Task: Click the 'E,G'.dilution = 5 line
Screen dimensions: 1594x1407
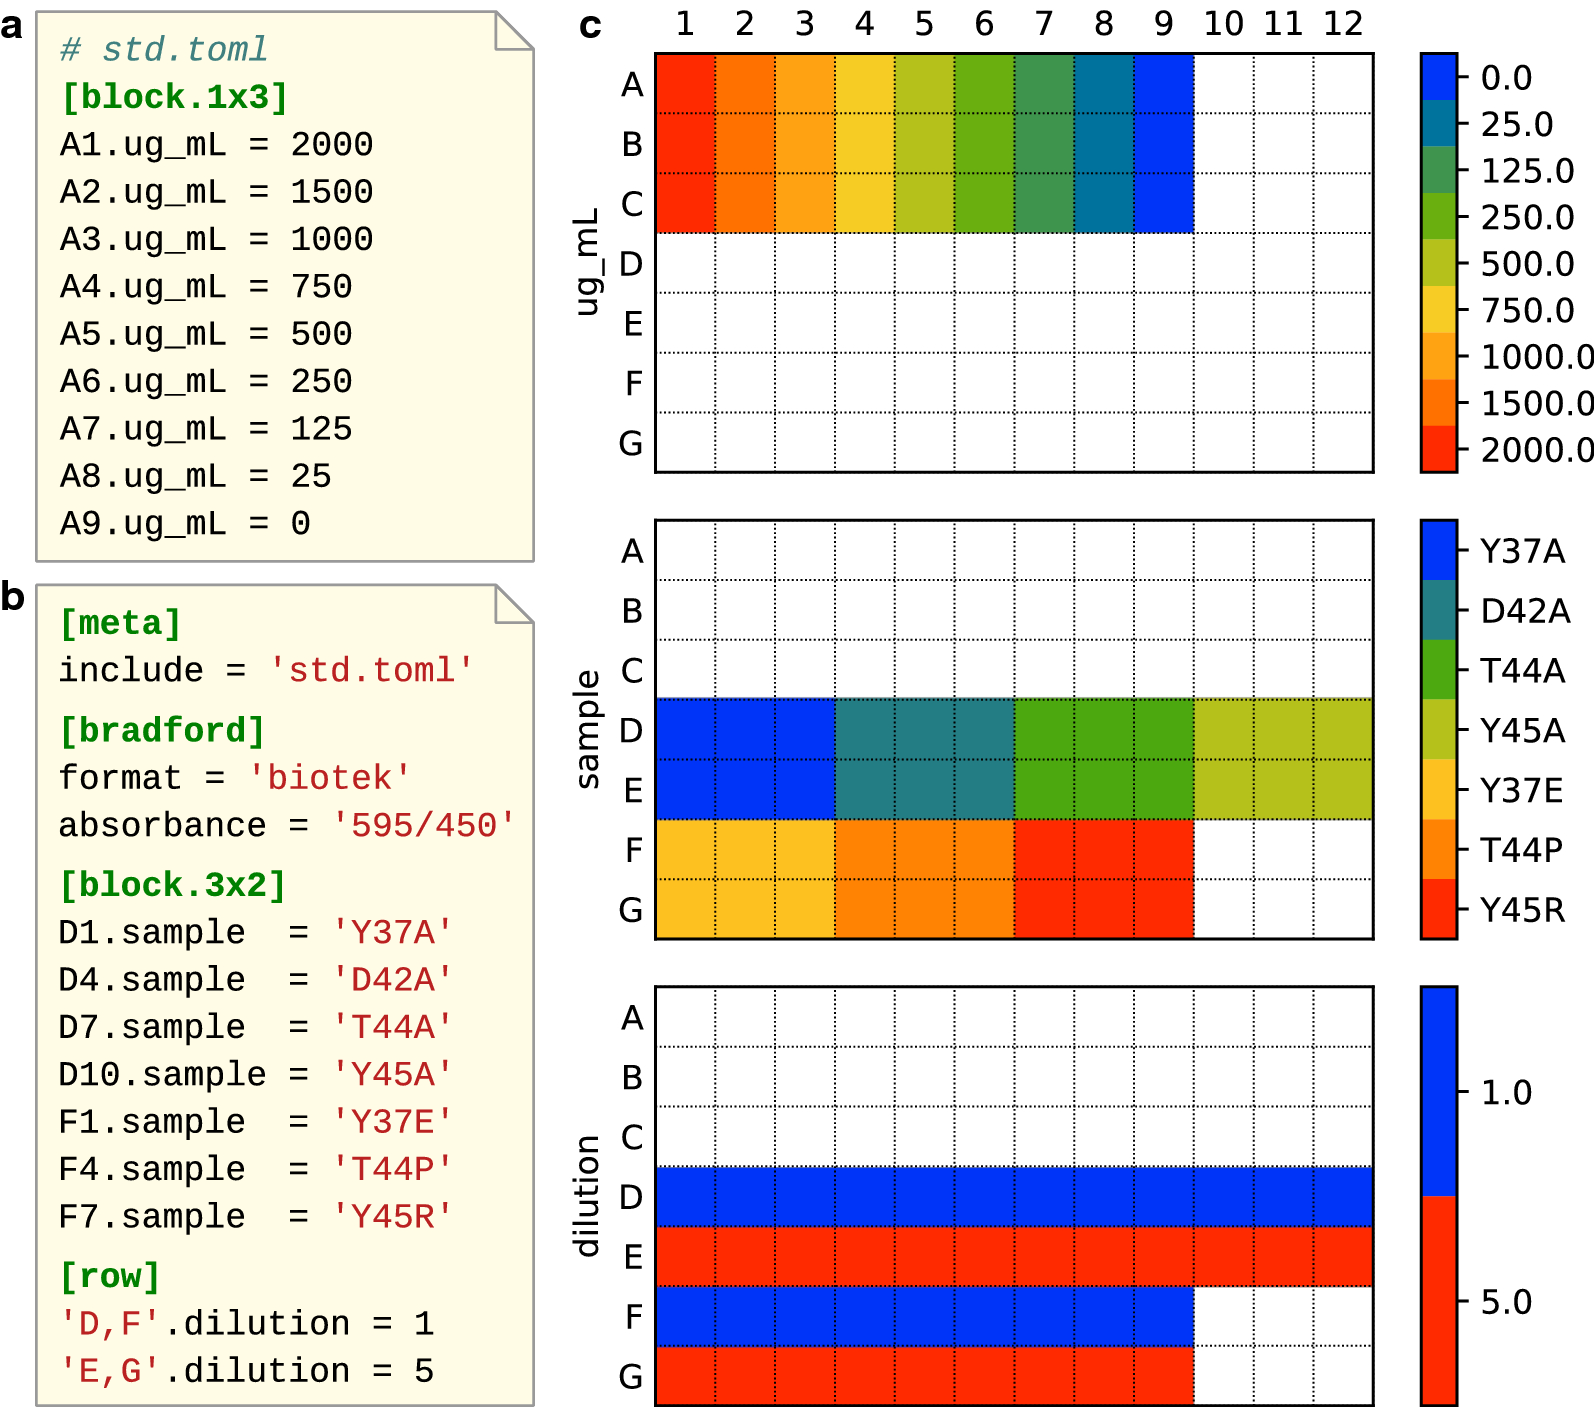Action: [246, 1370]
